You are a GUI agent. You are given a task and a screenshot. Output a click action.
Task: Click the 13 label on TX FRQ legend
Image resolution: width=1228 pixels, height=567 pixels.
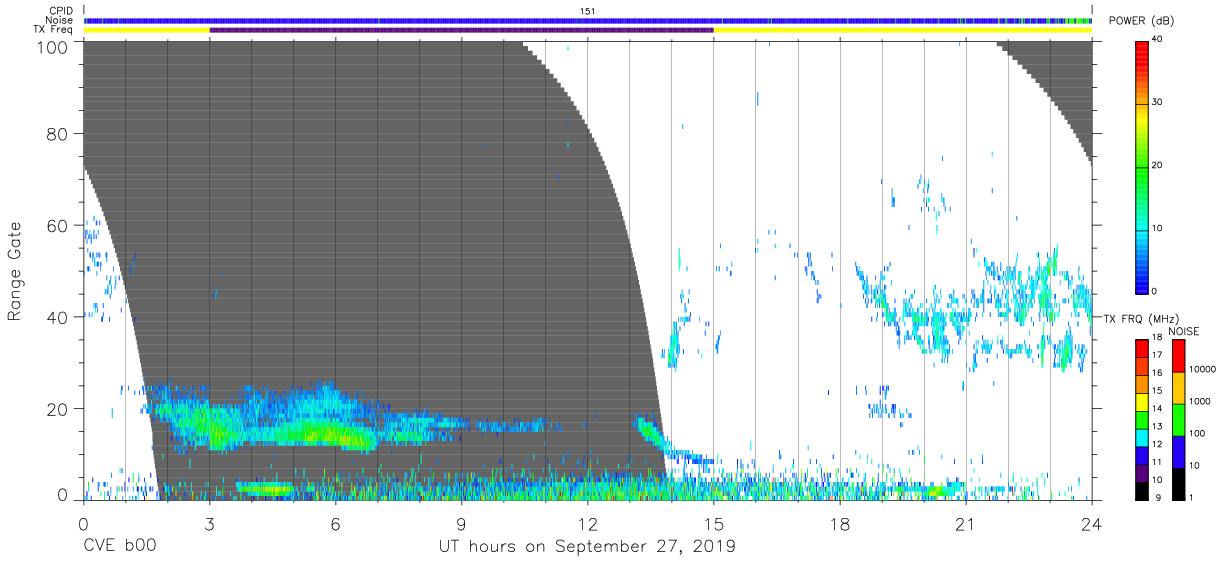coord(1157,426)
